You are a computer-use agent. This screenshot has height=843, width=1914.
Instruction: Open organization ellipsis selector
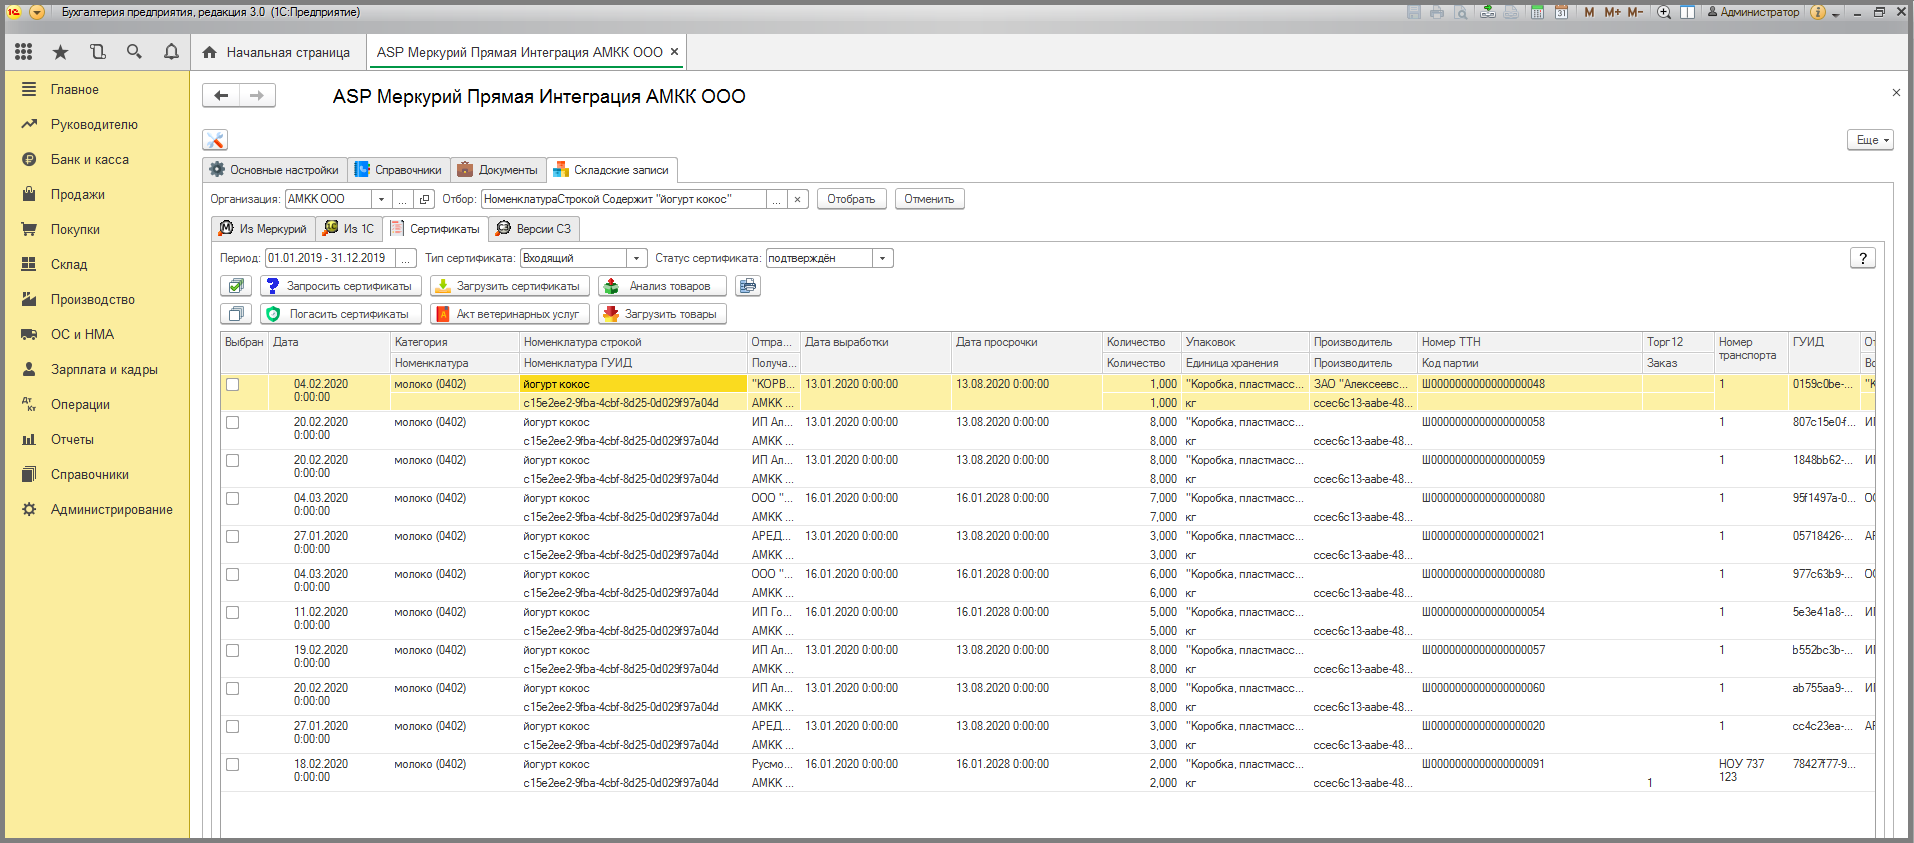coord(402,199)
